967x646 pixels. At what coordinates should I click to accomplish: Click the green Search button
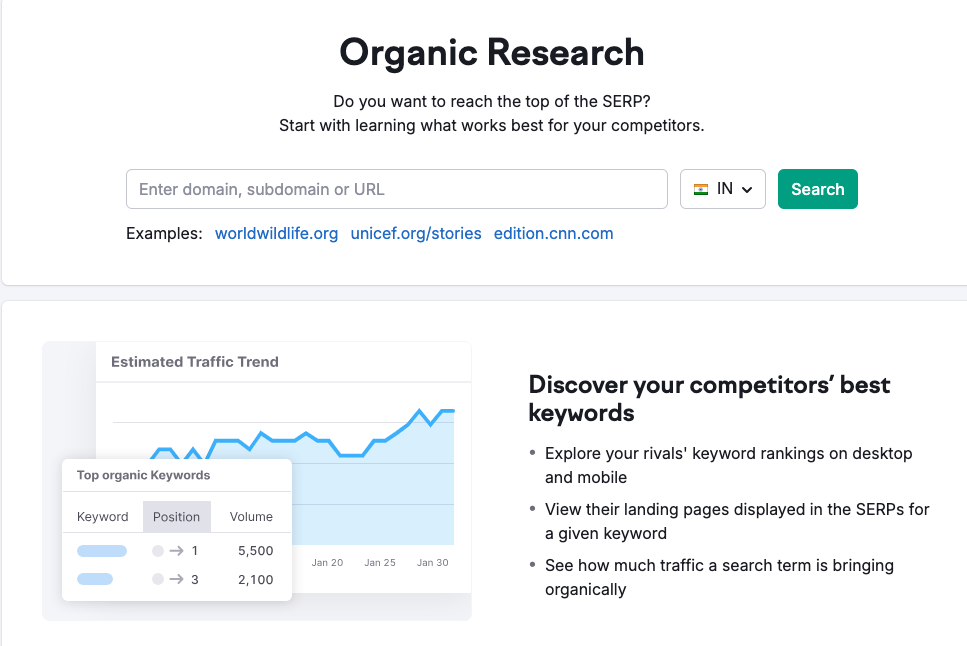coord(817,188)
